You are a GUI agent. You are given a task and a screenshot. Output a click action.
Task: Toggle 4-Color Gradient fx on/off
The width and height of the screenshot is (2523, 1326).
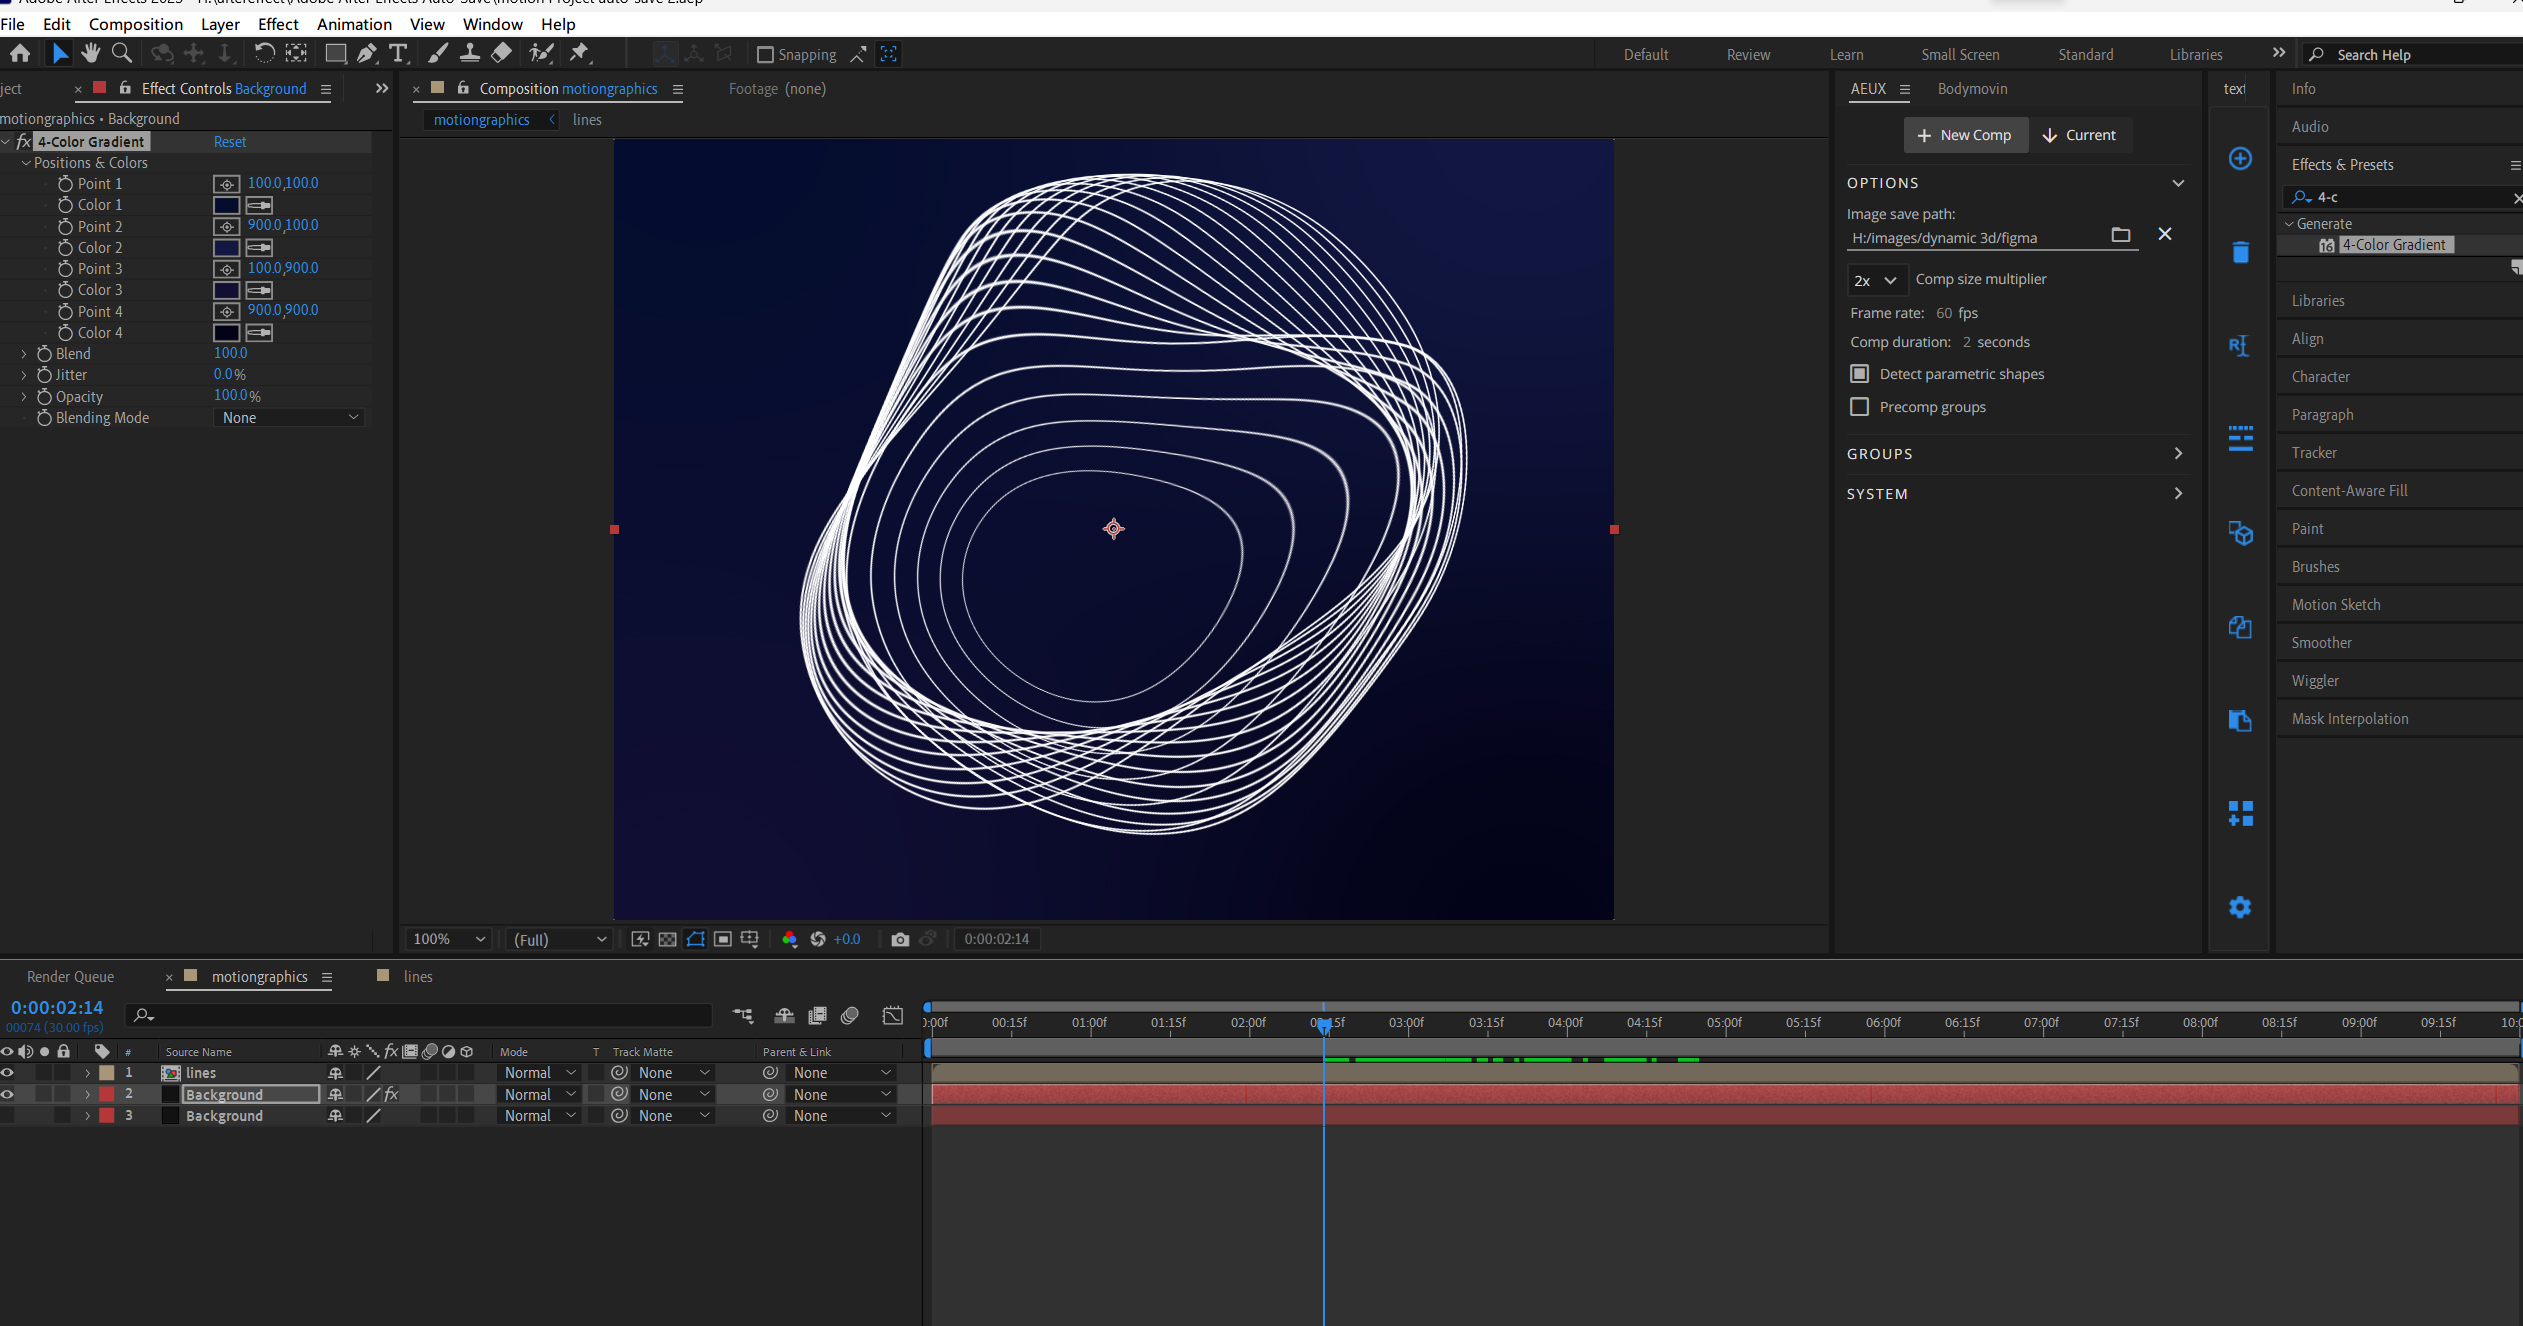24,142
